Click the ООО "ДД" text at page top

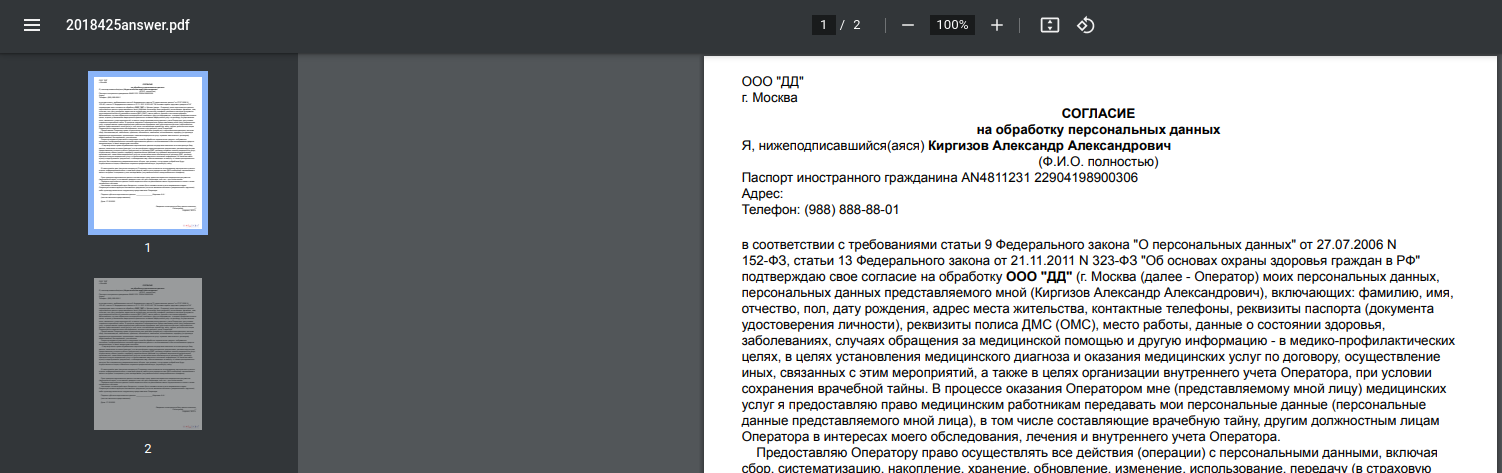click(x=772, y=82)
